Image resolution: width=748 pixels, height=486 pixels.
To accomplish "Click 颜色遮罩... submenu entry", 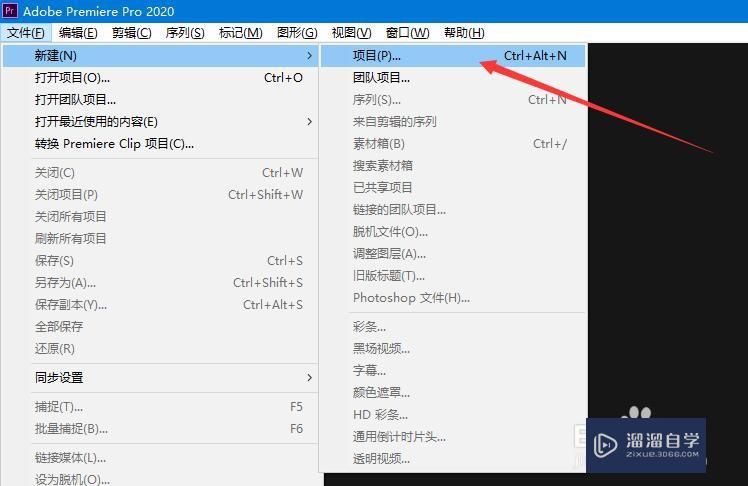I will click(x=453, y=392).
